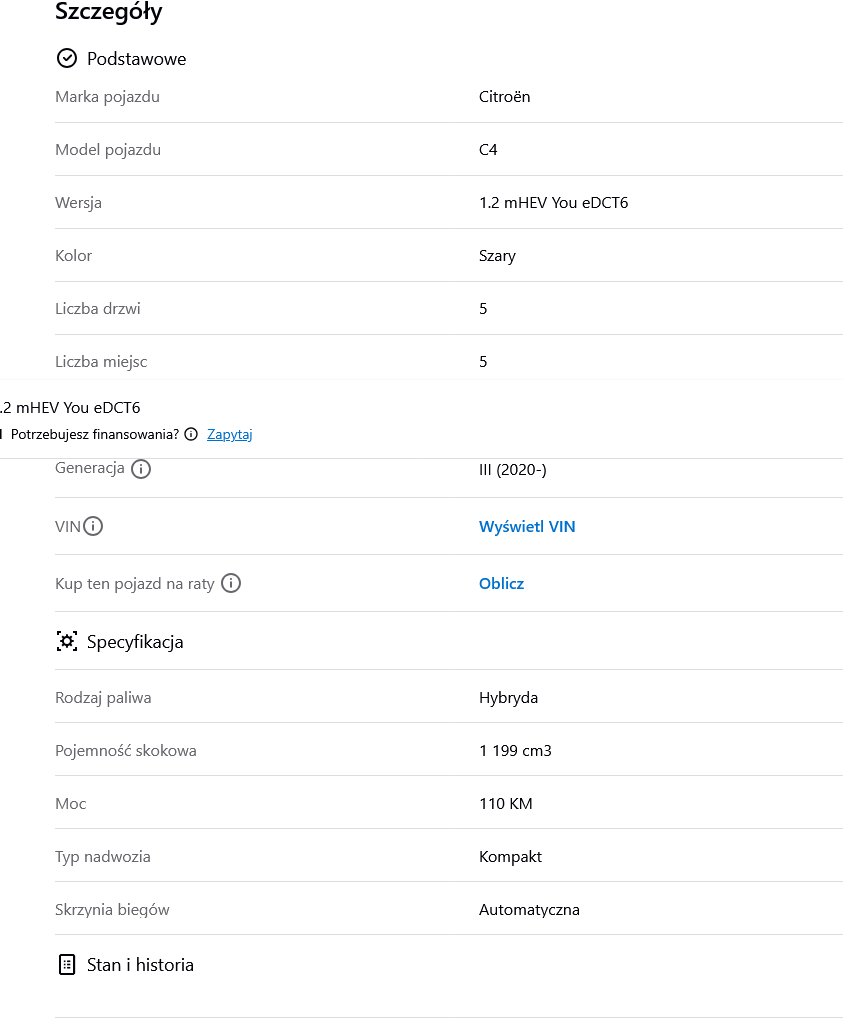Image resolution: width=843 pixels, height=1034 pixels.
Task: Select the III (2020-) generation value
Action: [513, 469]
